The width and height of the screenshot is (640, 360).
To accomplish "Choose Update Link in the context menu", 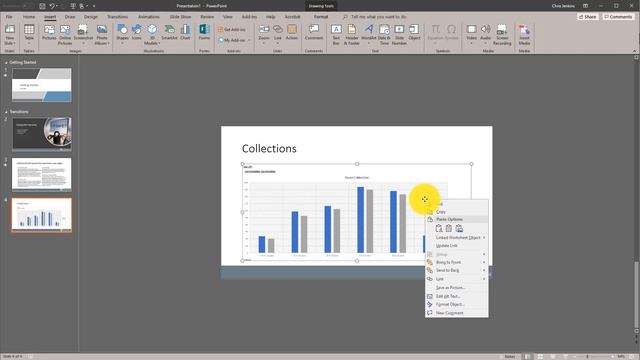I will [456, 246].
